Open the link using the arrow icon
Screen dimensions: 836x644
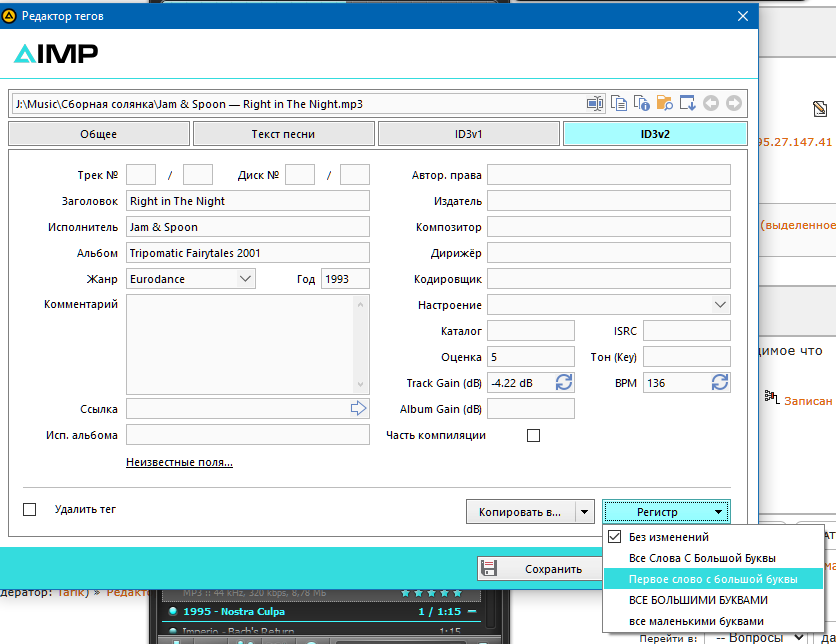pos(358,408)
